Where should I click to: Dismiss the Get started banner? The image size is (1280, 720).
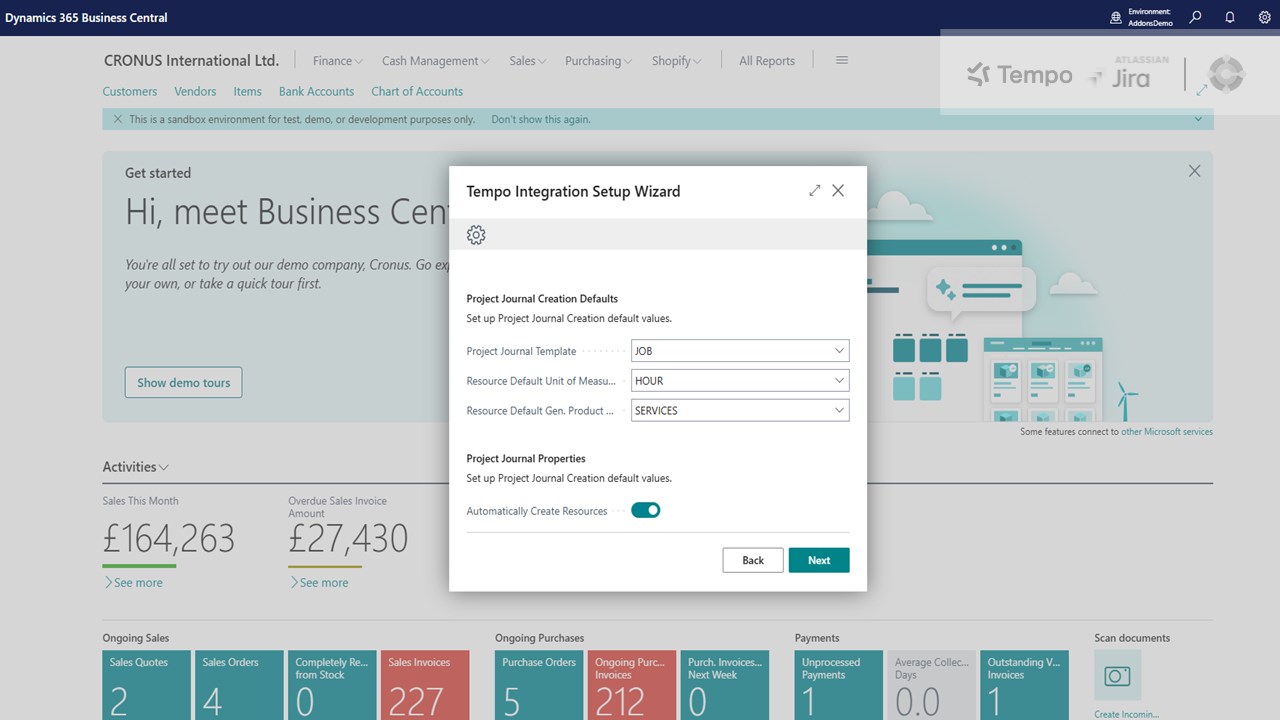[1194, 171]
